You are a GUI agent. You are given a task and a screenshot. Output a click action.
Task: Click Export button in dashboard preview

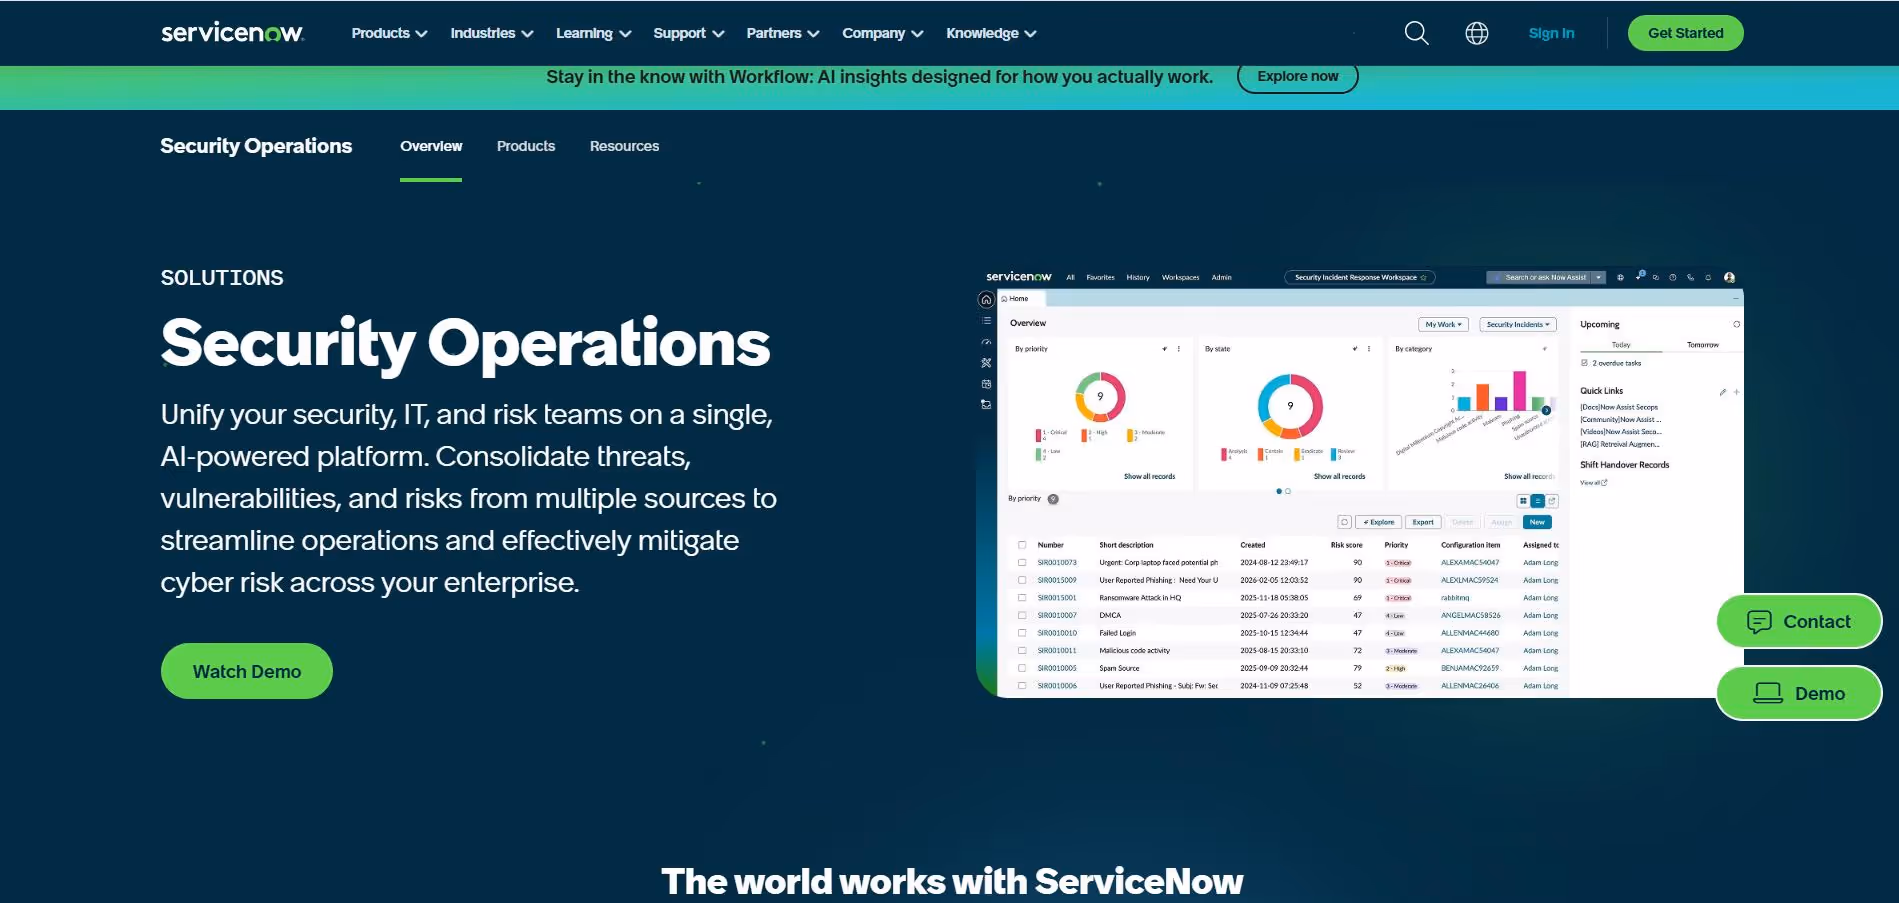point(1423,522)
